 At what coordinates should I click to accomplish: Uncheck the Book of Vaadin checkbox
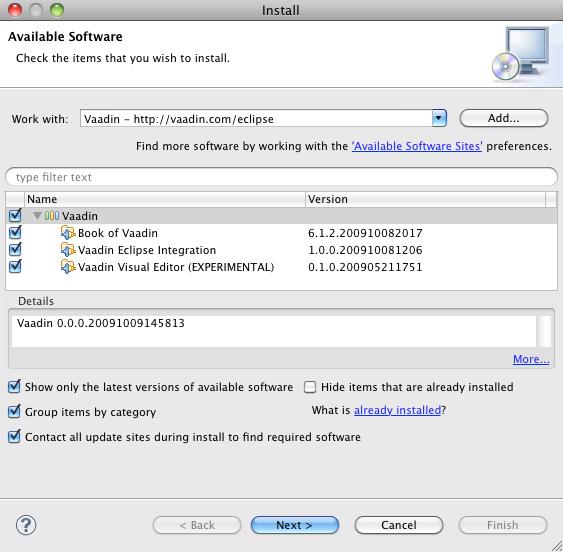(15, 232)
